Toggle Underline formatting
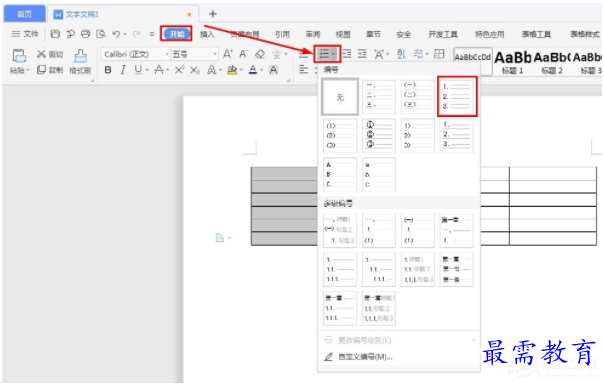 138,70
